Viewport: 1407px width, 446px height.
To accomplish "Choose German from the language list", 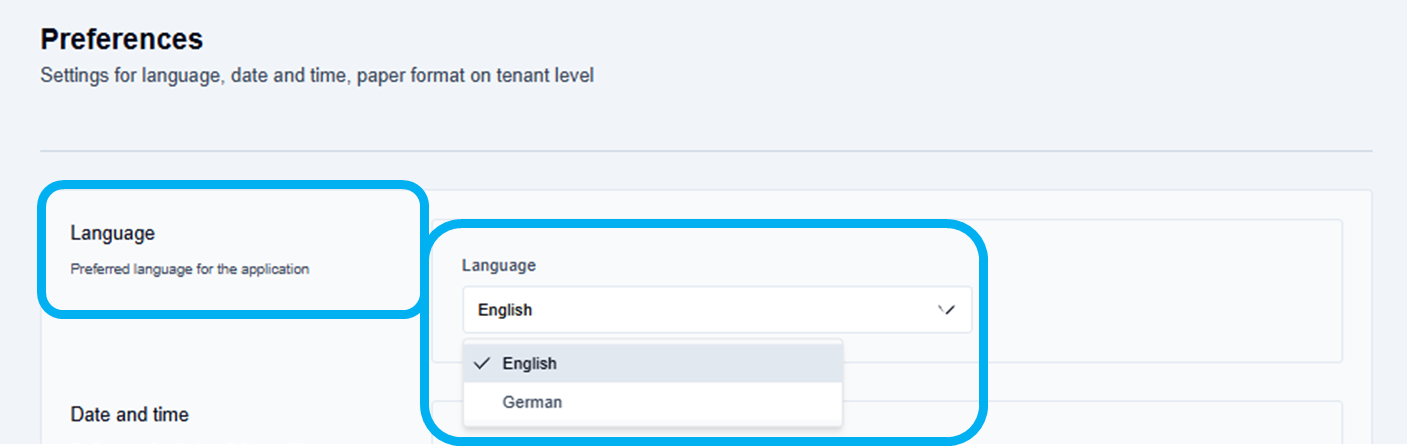I will (x=532, y=402).
